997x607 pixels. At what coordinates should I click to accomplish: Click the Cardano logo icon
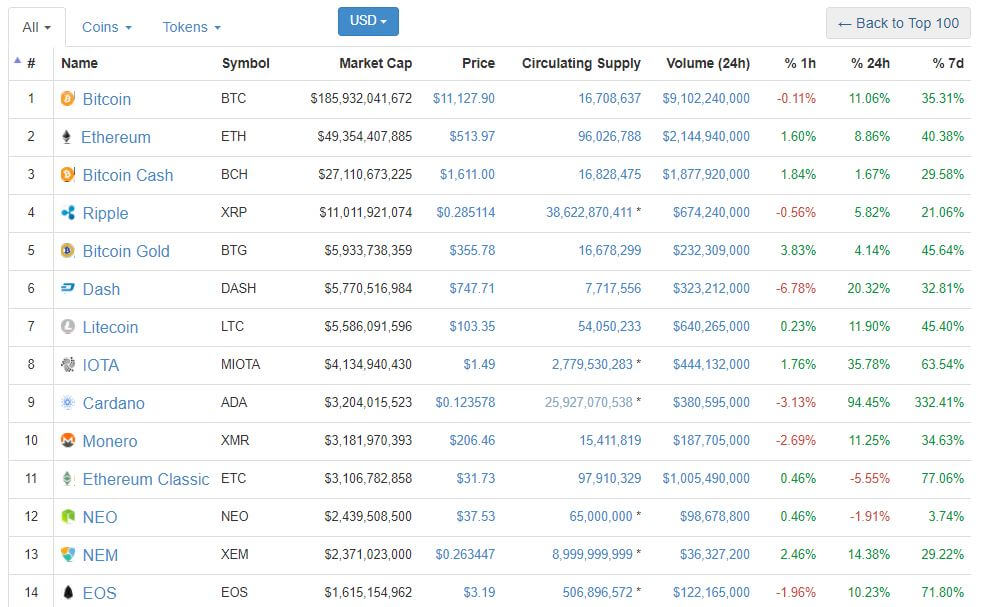point(67,402)
